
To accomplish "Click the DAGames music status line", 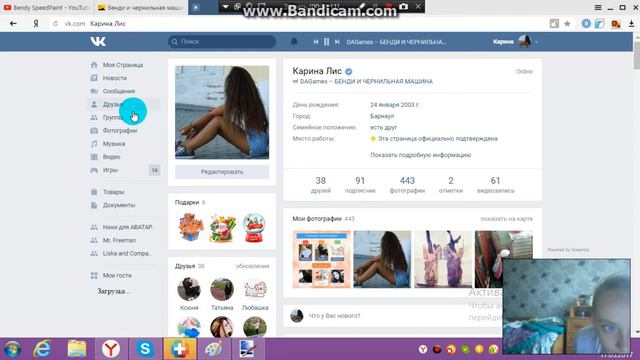I will pos(362,81).
